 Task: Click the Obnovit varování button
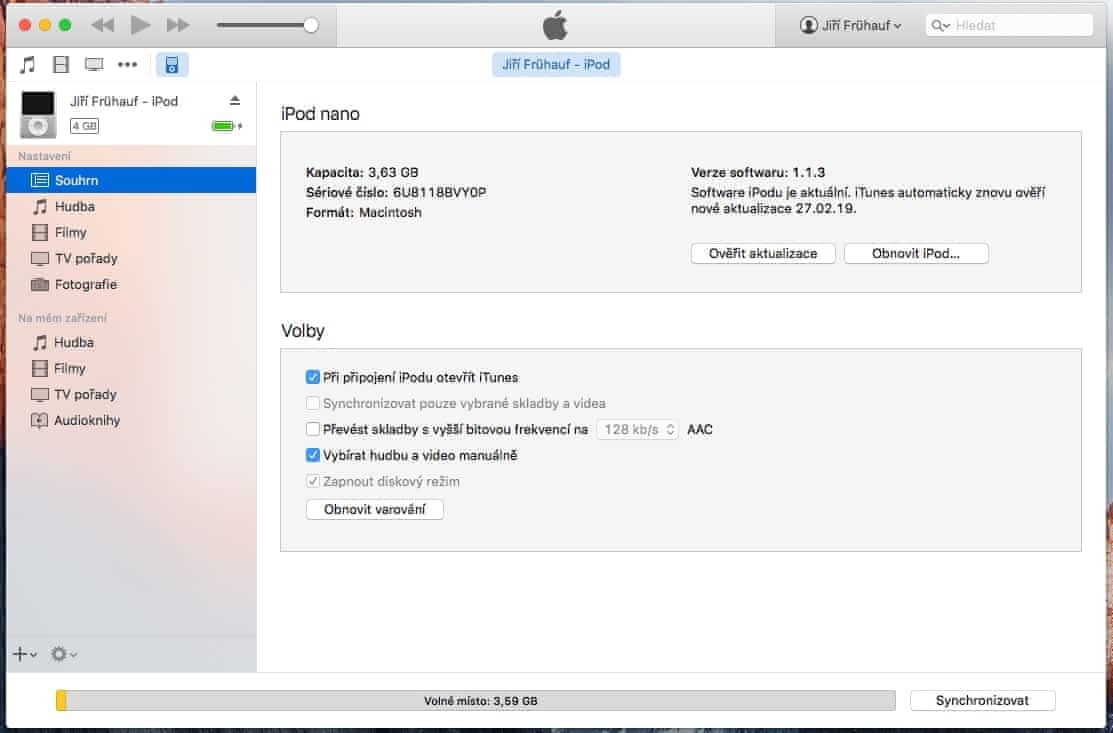click(x=375, y=509)
